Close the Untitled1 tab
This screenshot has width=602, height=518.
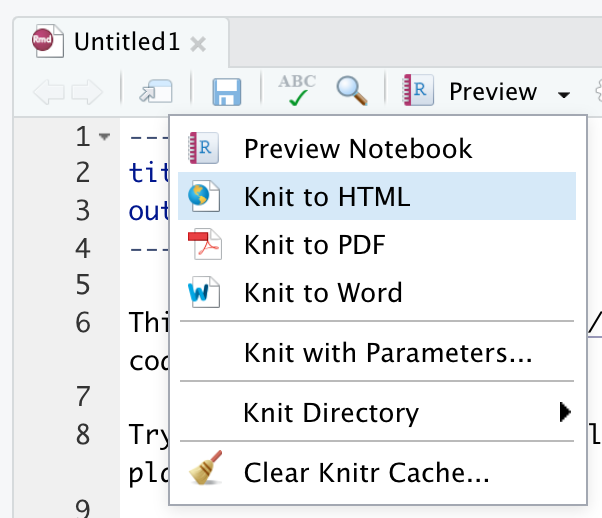[x=198, y=44]
